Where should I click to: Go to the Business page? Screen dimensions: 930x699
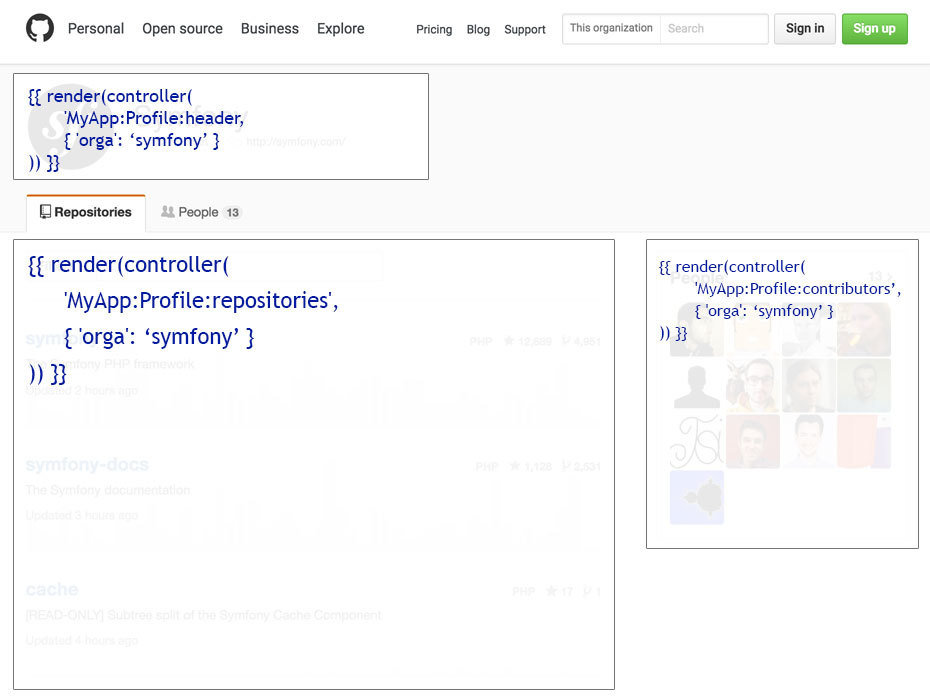(269, 28)
